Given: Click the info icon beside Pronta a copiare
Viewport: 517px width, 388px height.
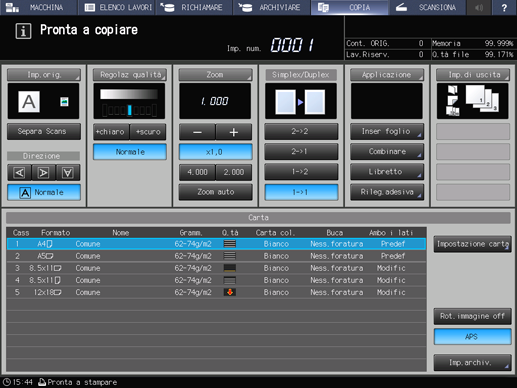Looking at the screenshot, I should tap(23, 31).
